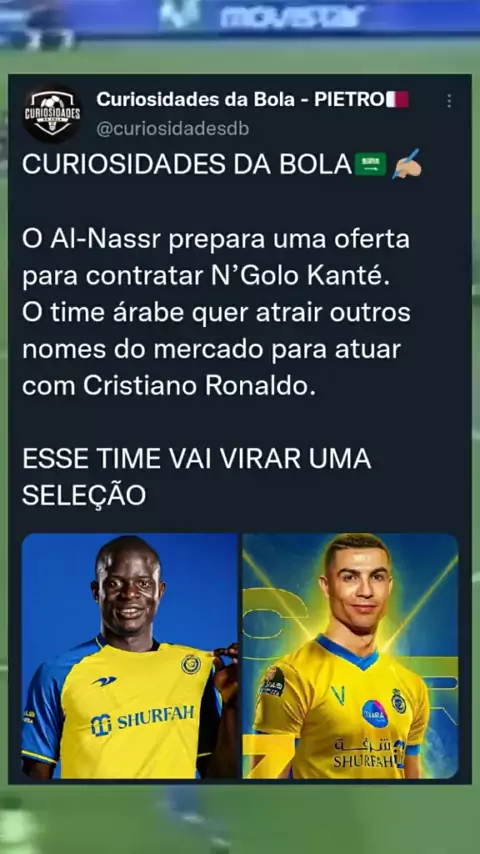The image size is (480, 854).
Task: Open the @curiosidadesdb handle link
Action: pyautogui.click(x=172, y=129)
